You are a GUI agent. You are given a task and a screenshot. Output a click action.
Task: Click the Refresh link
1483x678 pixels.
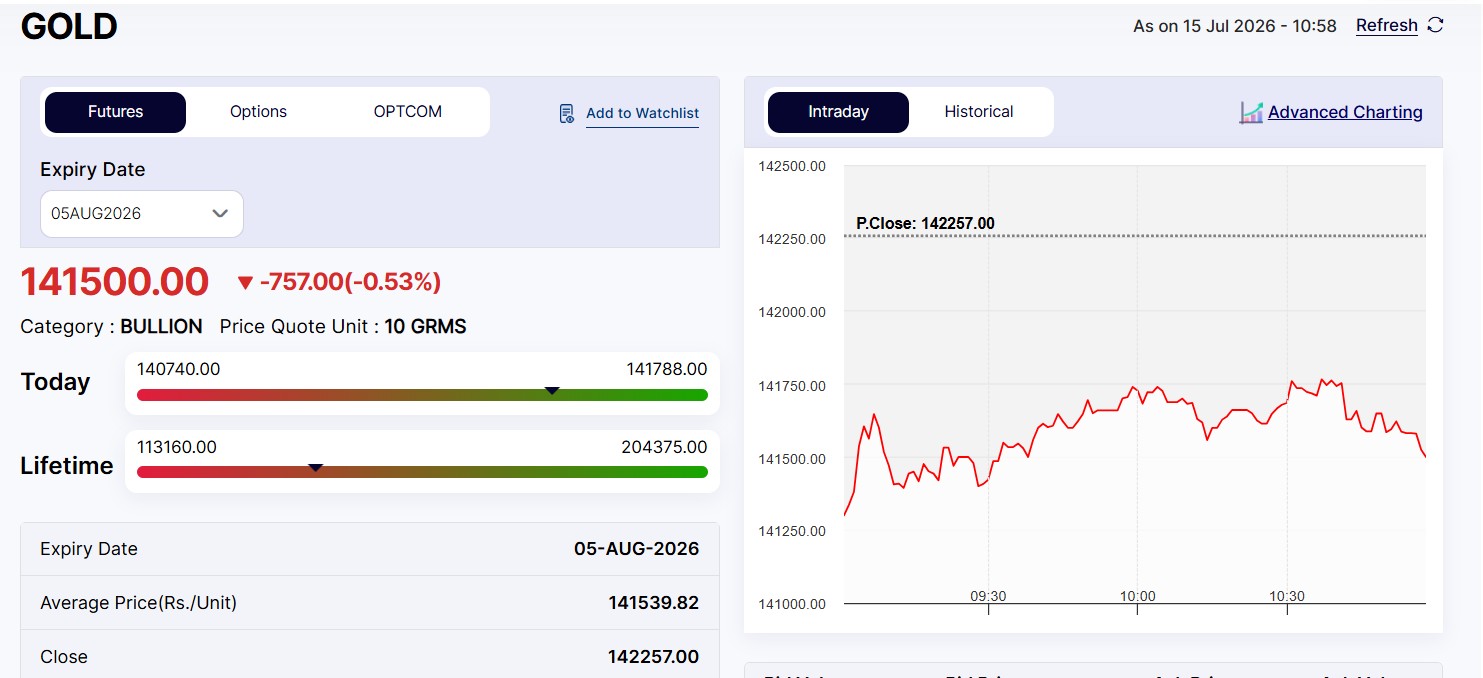point(1386,25)
